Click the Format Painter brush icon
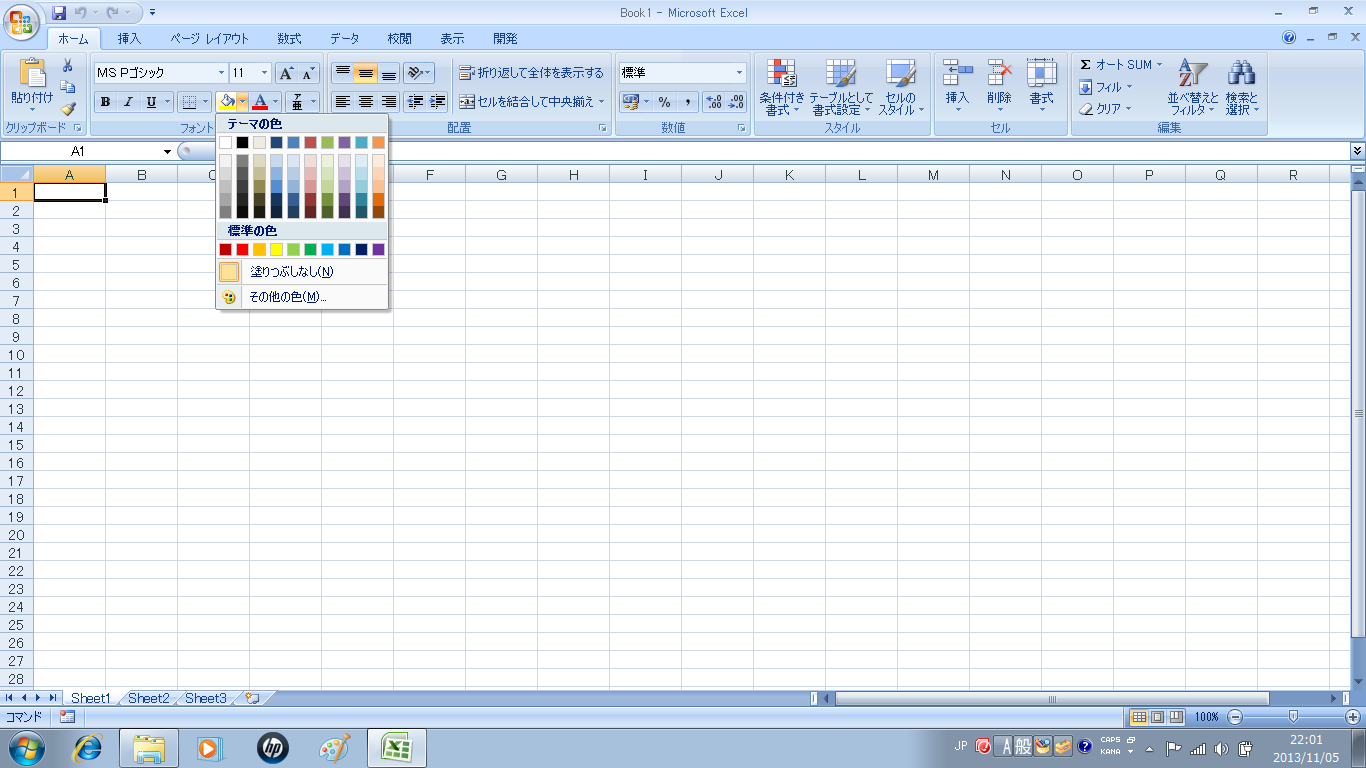1366x768 pixels. click(68, 109)
